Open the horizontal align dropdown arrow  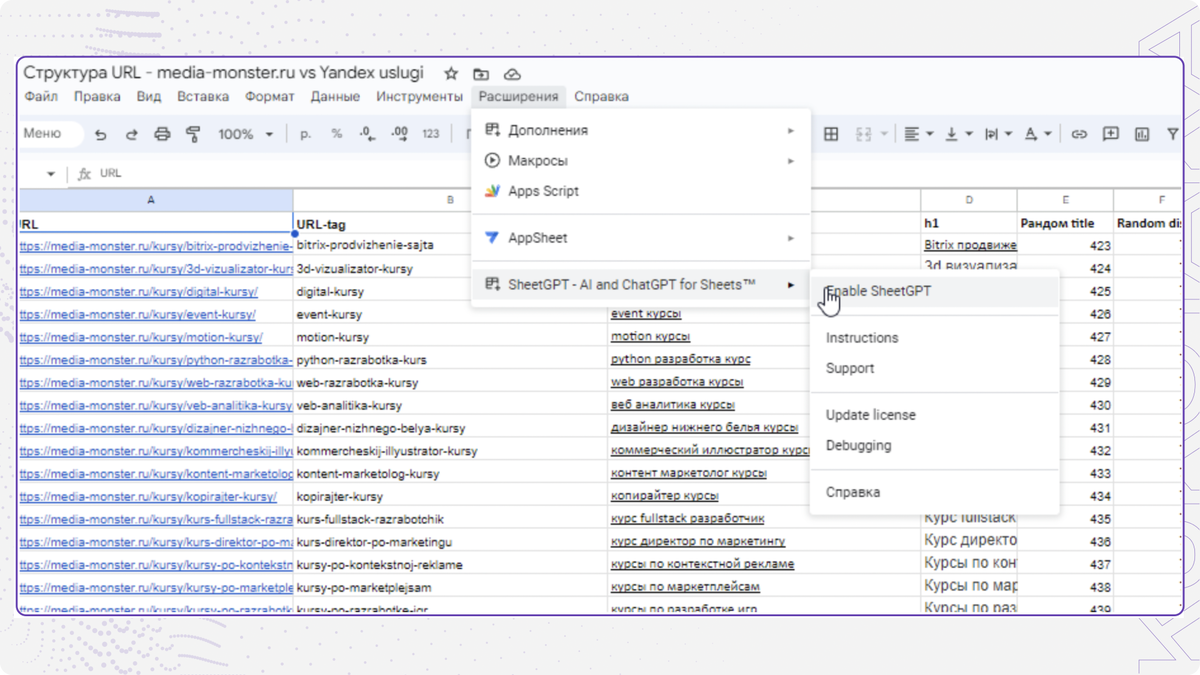[x=930, y=134]
